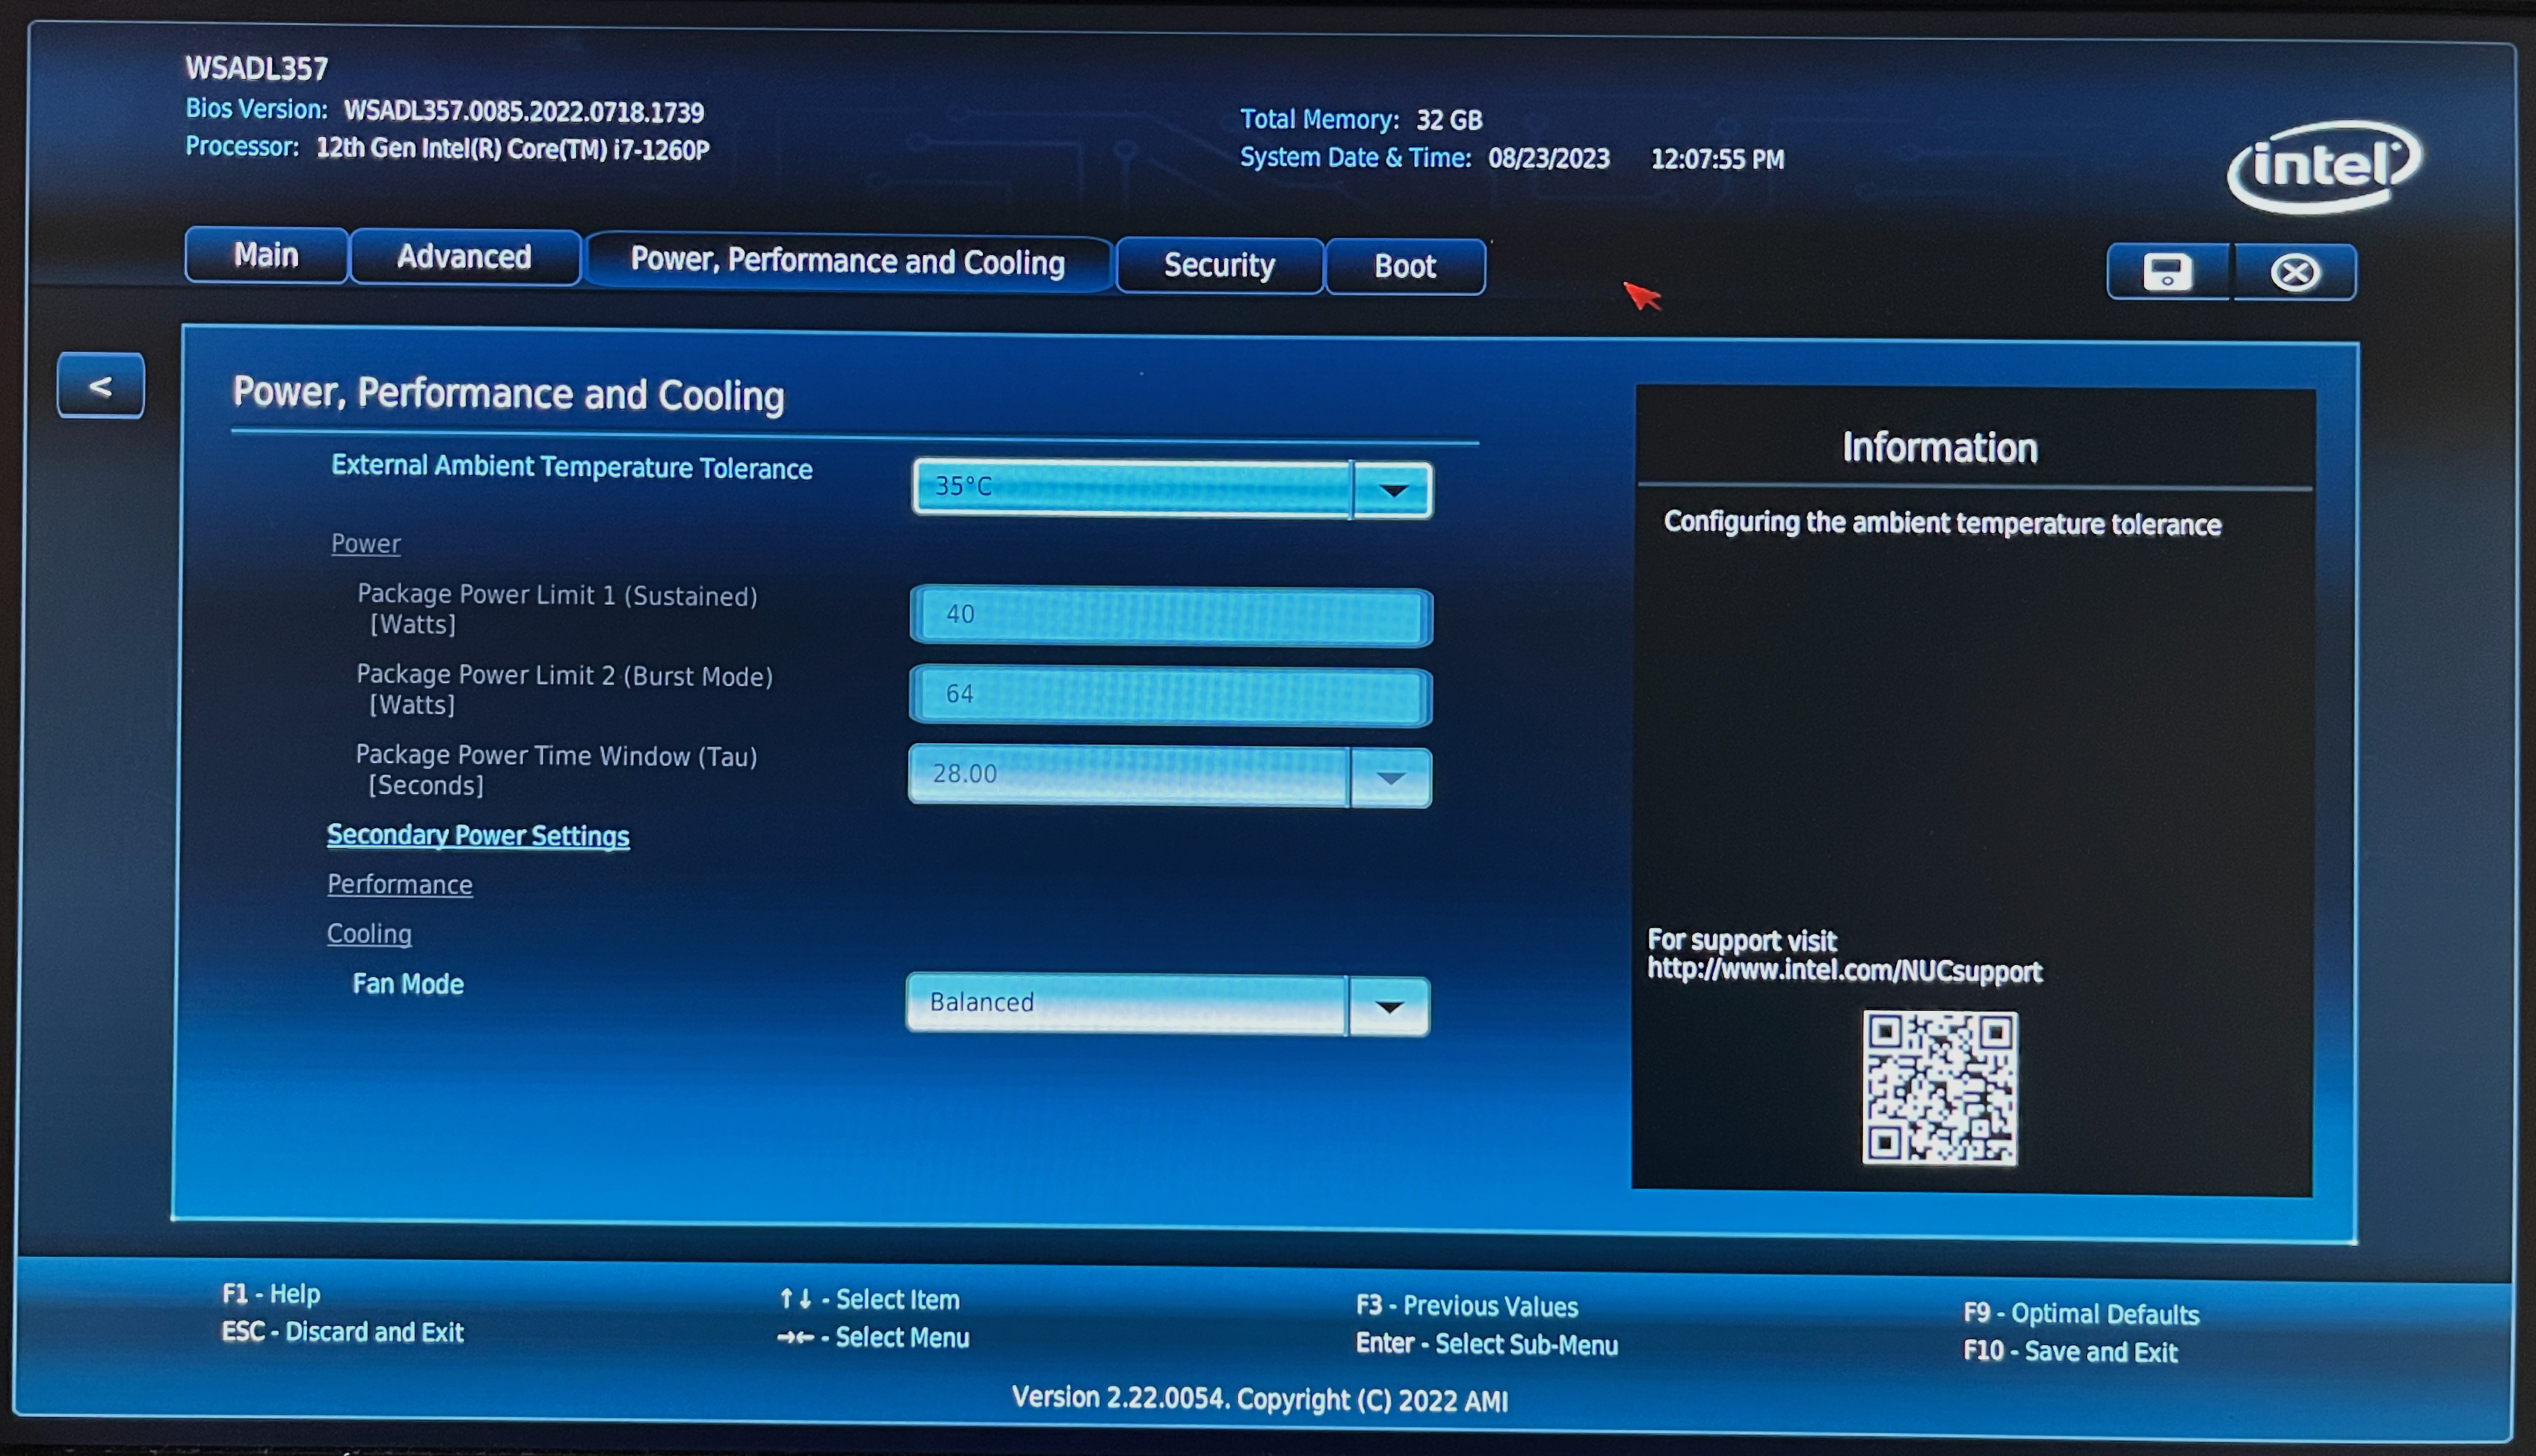
Task: Click the Intel logo
Action: click(x=2325, y=166)
